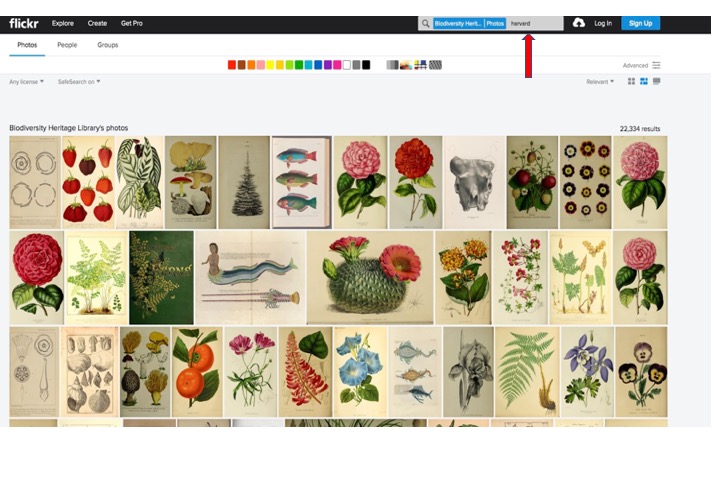Open the Get Pro link
720x480 pixels.
click(132, 23)
